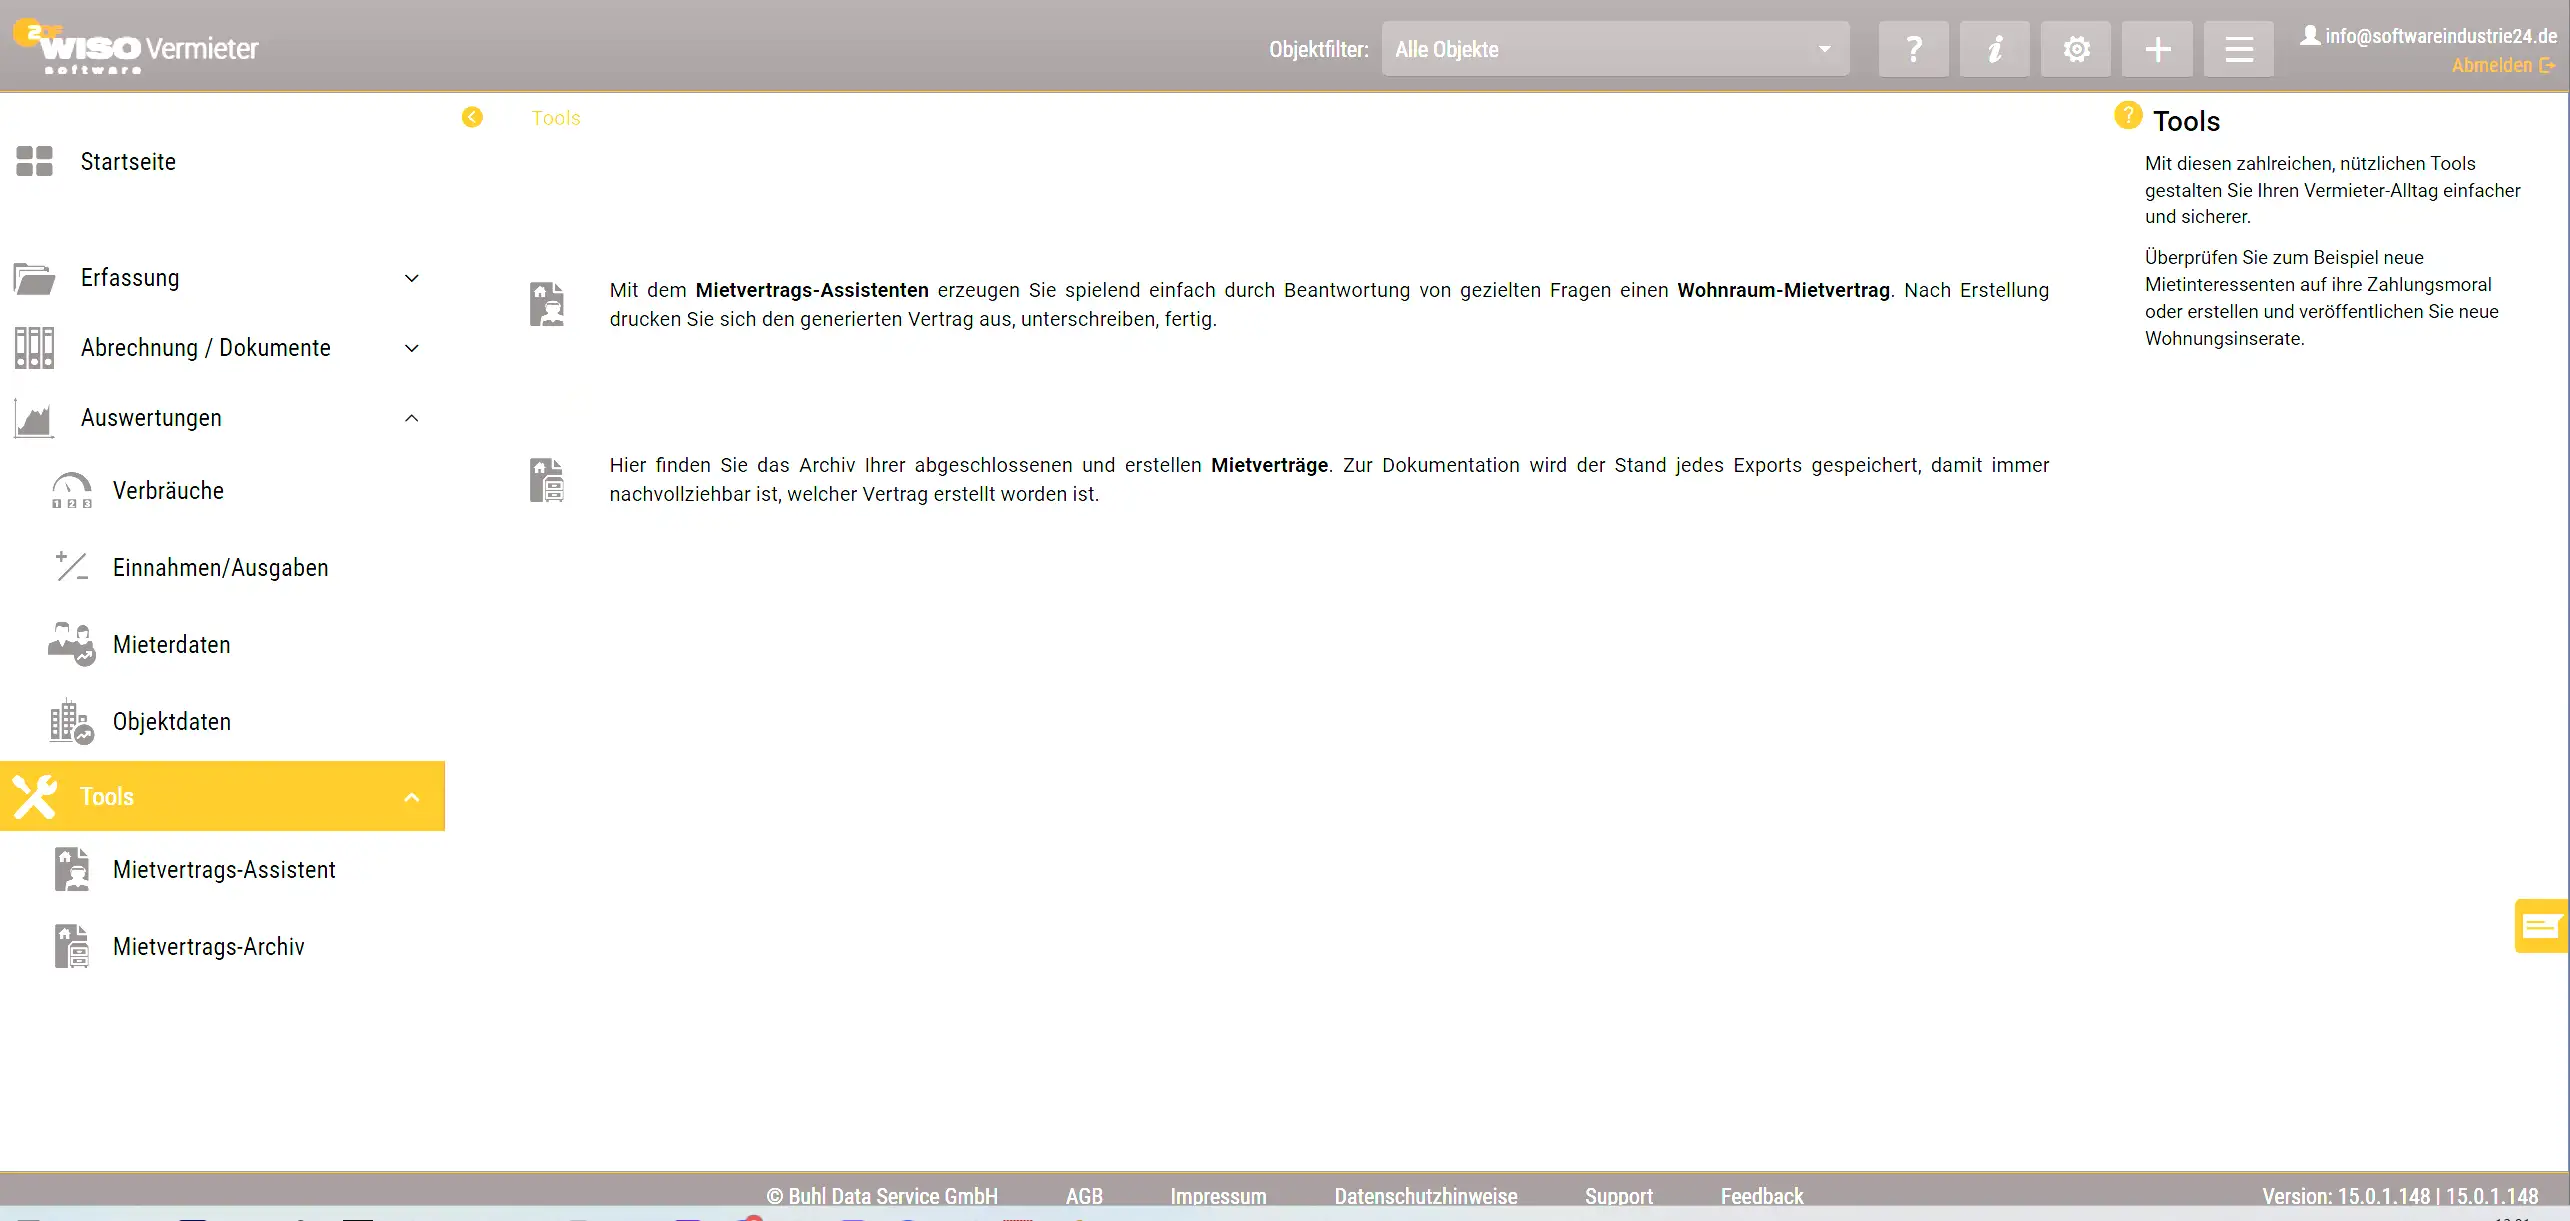Go to Startseite in the sidebar
Image resolution: width=2570 pixels, height=1221 pixels.
point(128,162)
